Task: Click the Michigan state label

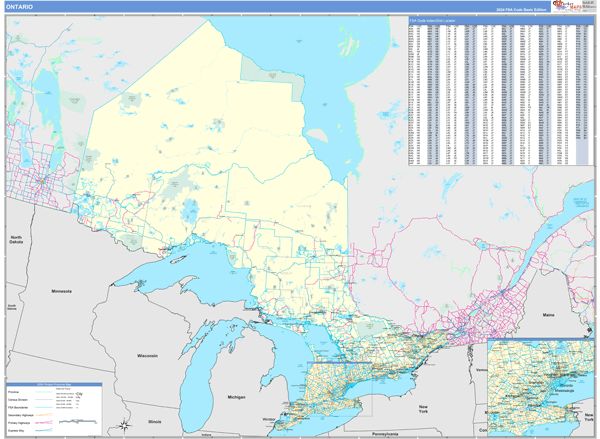Action: pos(236,397)
